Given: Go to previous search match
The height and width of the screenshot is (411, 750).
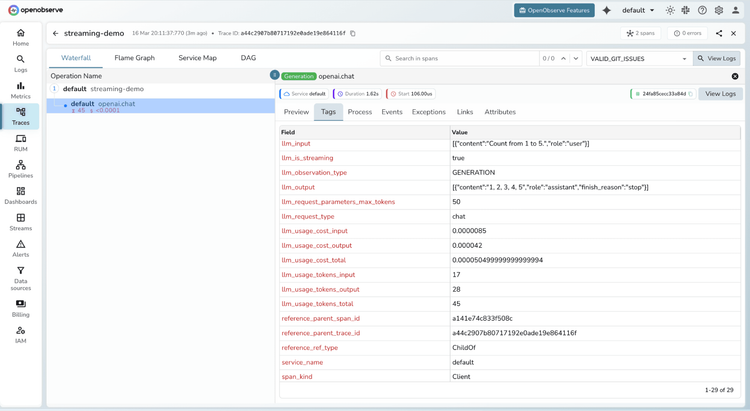Looking at the screenshot, I should (x=563, y=58).
